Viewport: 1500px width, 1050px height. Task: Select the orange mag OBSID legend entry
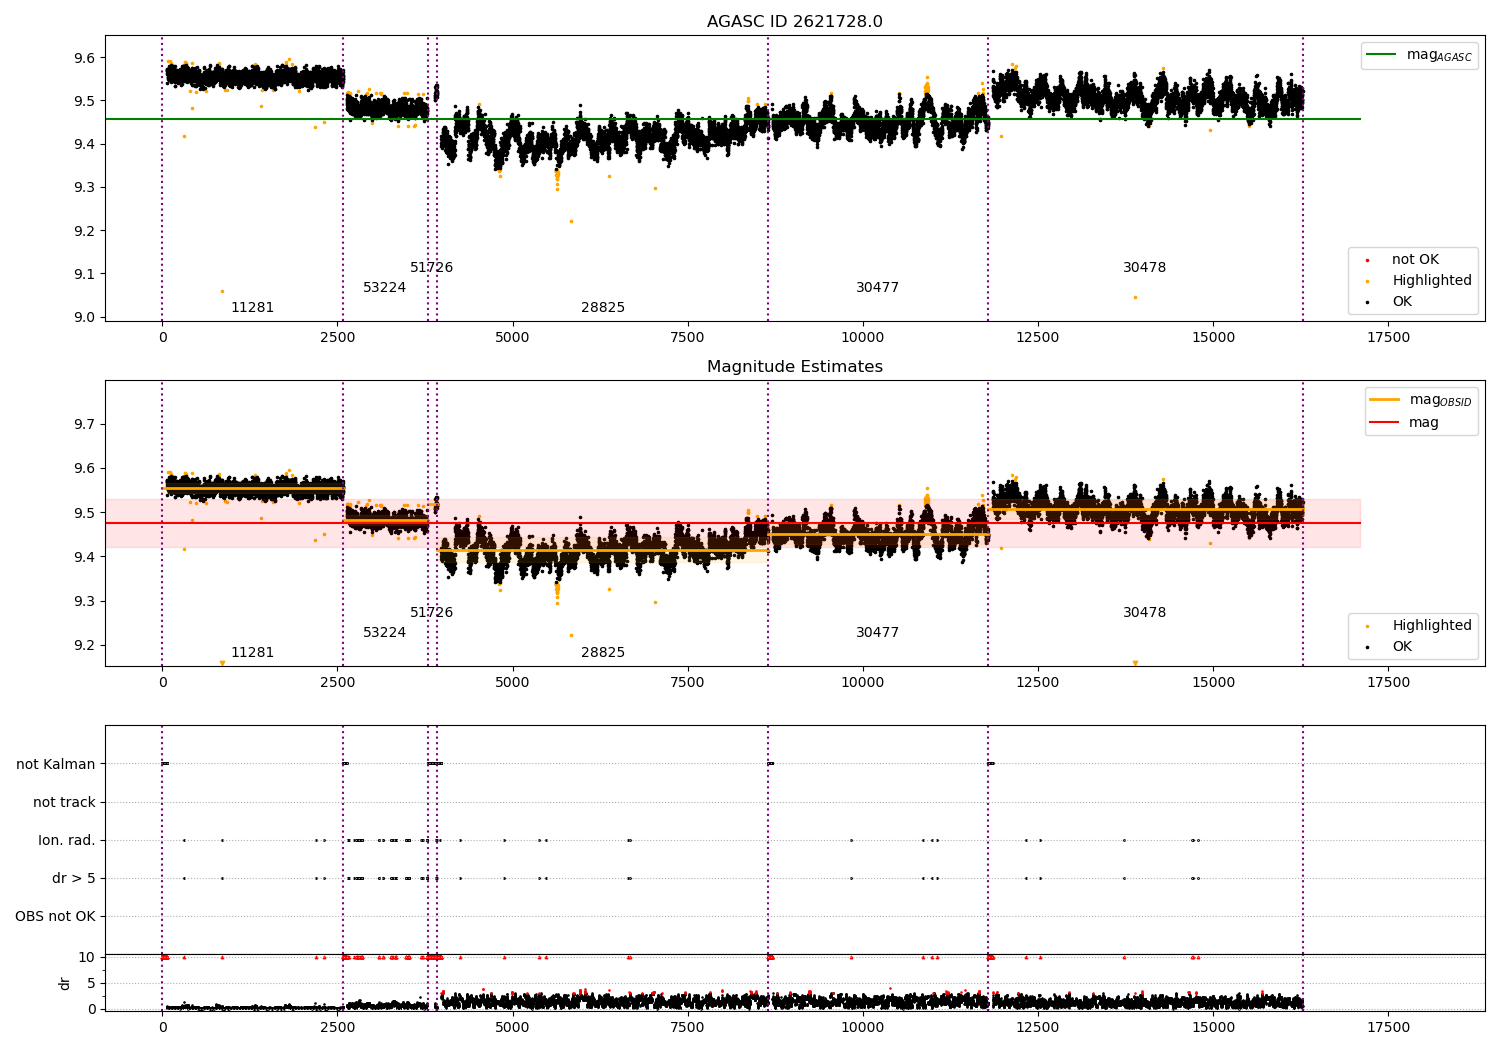(1420, 400)
